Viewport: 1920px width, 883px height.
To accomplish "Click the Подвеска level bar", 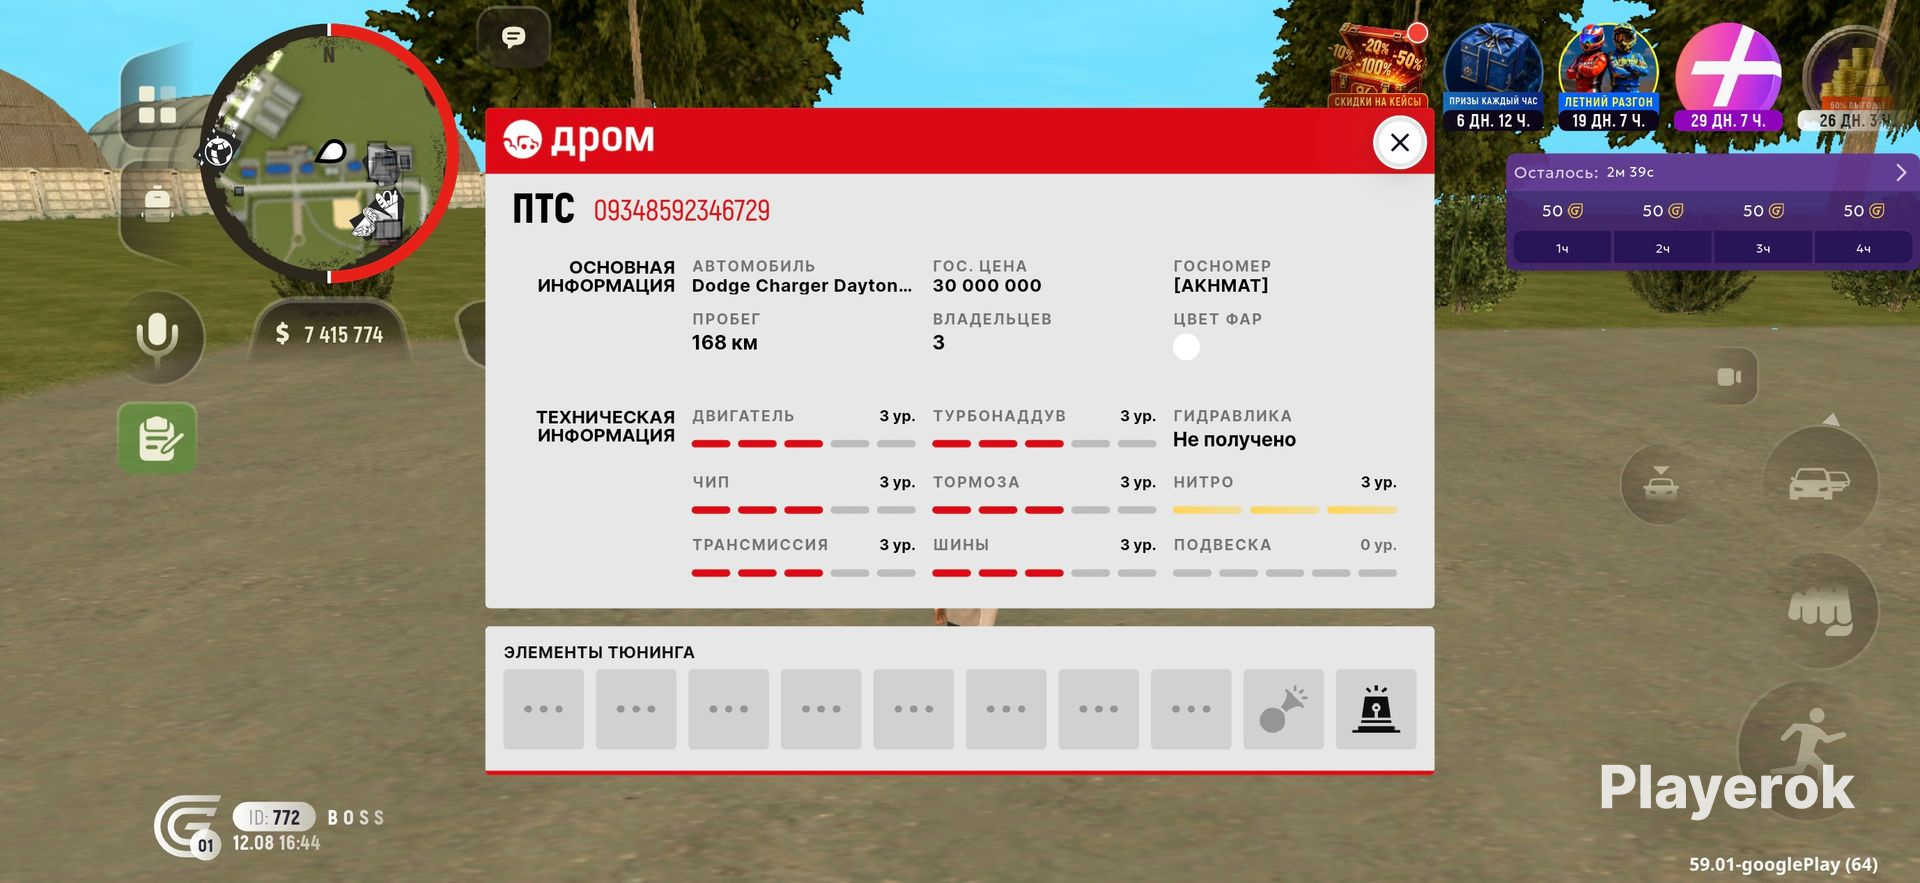I will pyautogui.click(x=1285, y=573).
